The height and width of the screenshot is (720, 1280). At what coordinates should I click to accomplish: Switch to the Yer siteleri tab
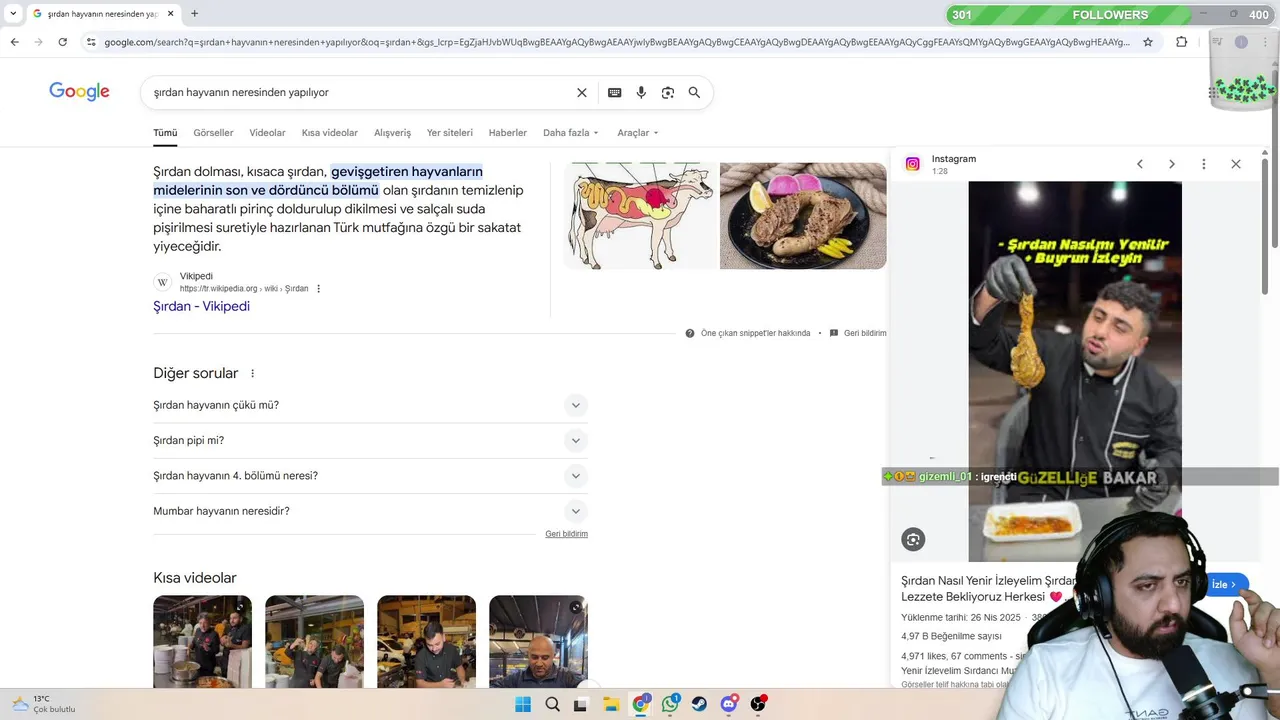(450, 133)
